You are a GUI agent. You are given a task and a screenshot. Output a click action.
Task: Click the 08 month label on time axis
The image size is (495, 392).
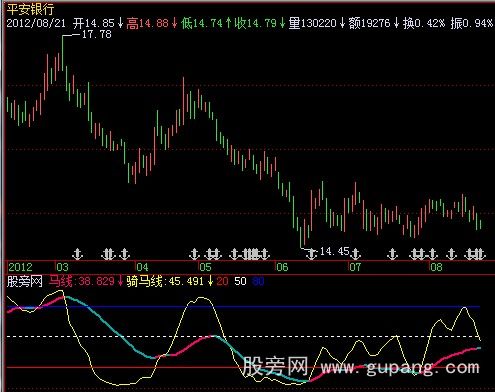coord(436,267)
